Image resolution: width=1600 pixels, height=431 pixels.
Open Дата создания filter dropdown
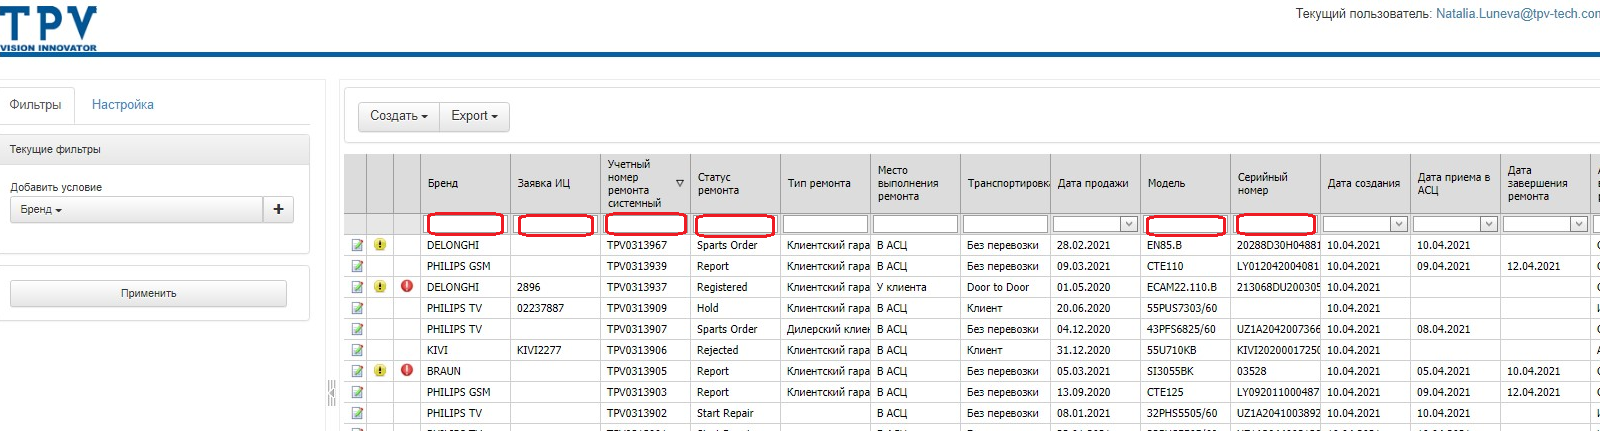point(1399,224)
